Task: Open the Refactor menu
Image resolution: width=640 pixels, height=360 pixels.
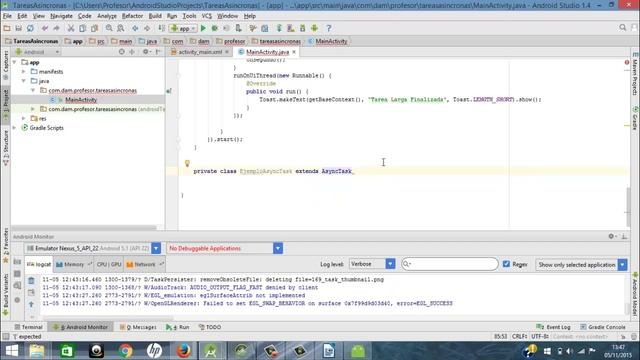Action: [132, 16]
